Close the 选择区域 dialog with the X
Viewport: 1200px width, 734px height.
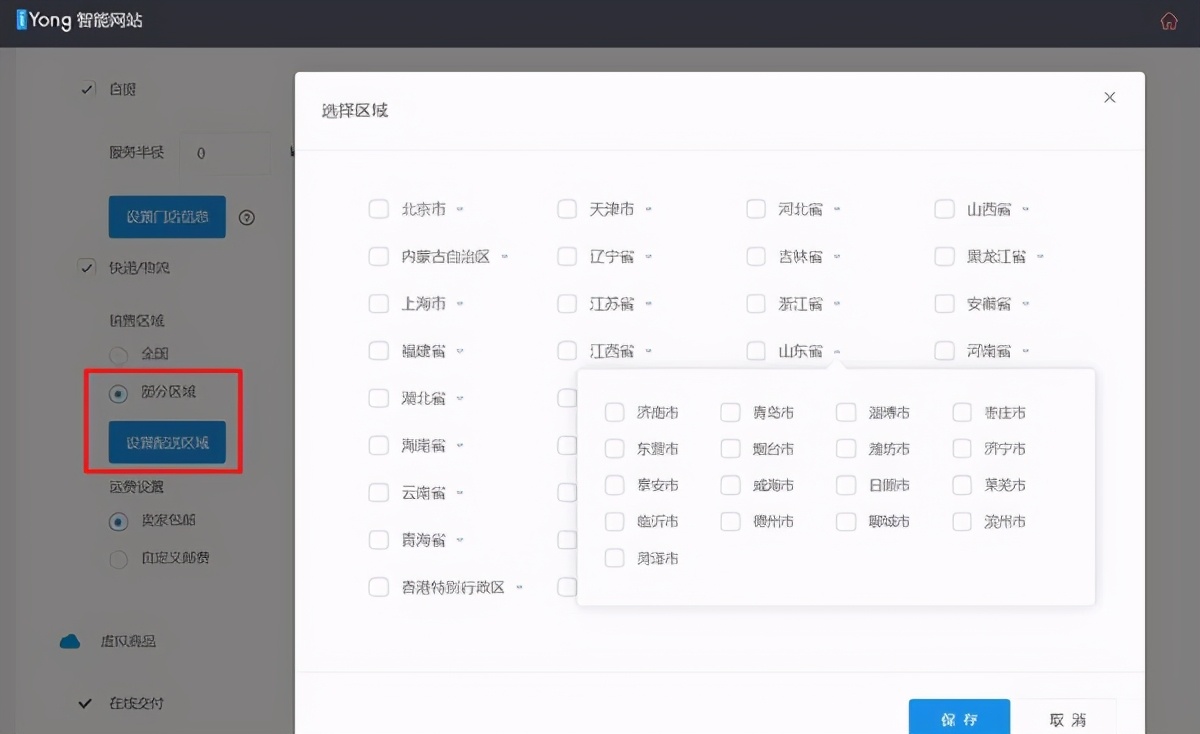coord(1109,97)
